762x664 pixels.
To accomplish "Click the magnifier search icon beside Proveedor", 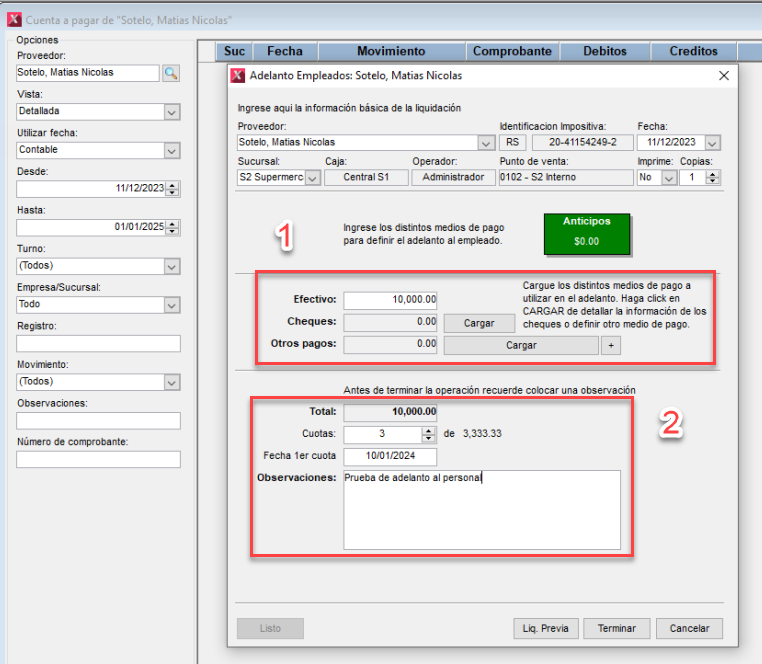I will pos(170,73).
